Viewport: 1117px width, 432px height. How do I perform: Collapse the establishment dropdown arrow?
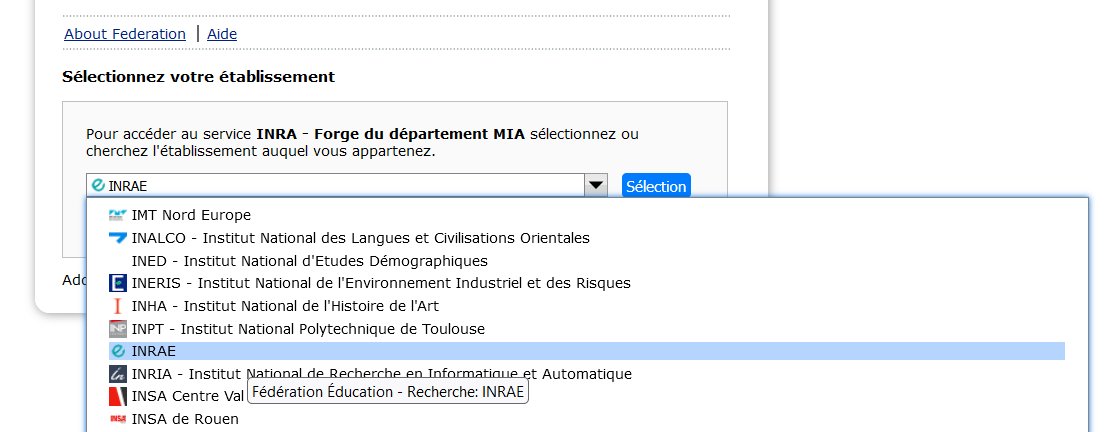[596, 185]
